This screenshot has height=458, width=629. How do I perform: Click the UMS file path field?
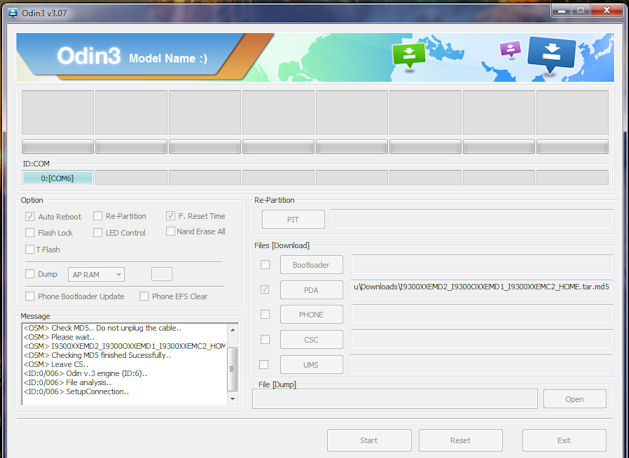481,364
